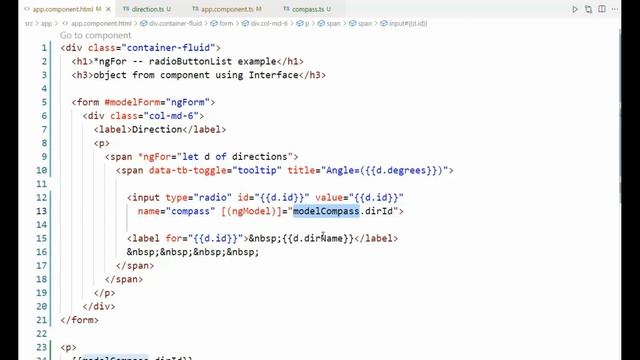This screenshot has height=360, width=640.
Task: Switch to the app.component.ts tab
Action: click(227, 9)
